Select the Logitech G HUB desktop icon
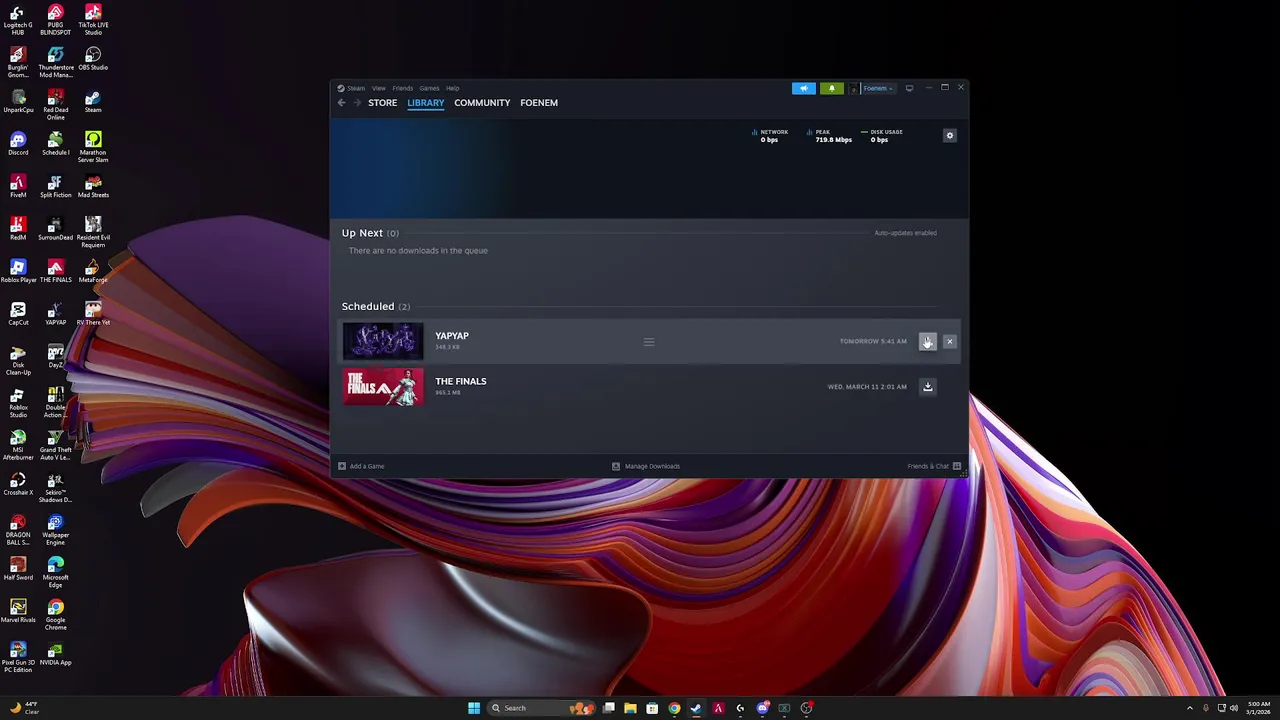Image resolution: width=1280 pixels, height=720 pixels. click(x=18, y=21)
